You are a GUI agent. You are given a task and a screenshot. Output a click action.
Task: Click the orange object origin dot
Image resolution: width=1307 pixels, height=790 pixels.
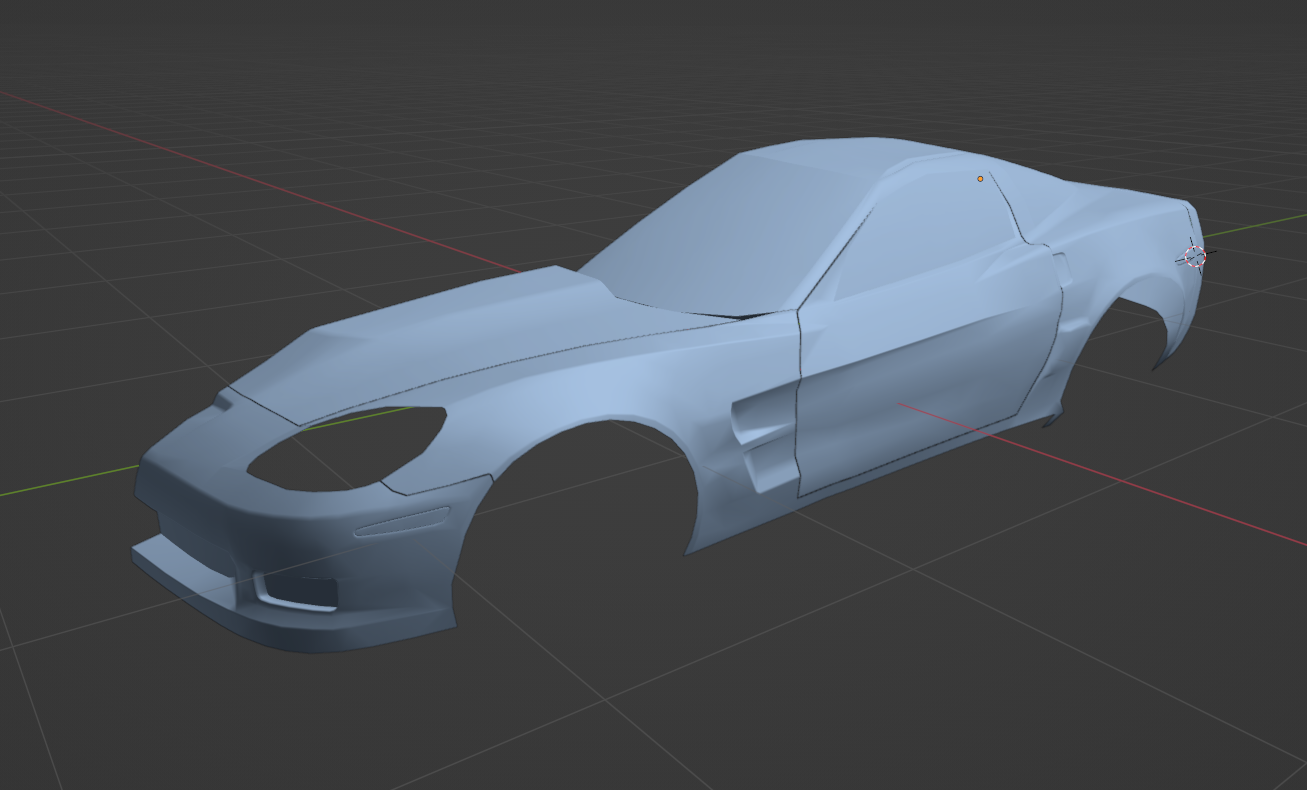point(980,179)
